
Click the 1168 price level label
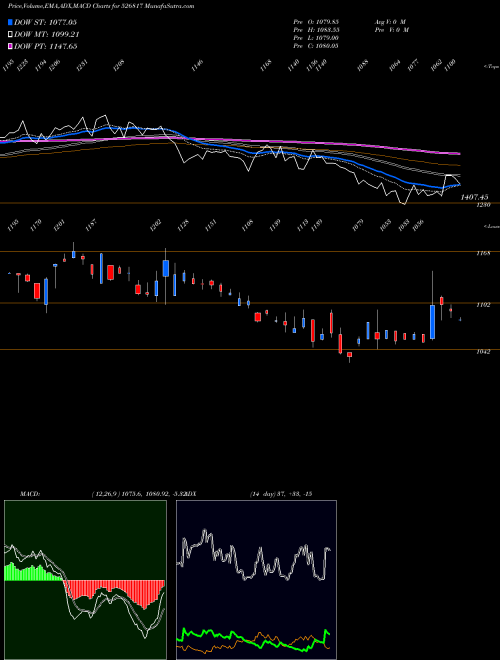484,253
